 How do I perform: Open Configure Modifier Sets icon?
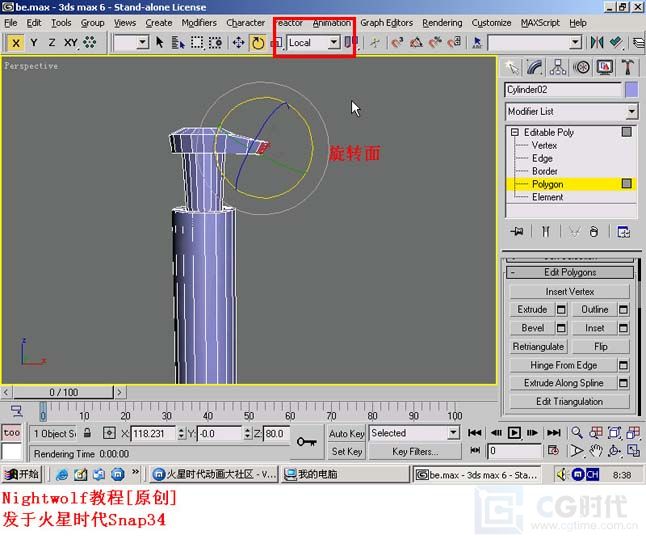623,232
